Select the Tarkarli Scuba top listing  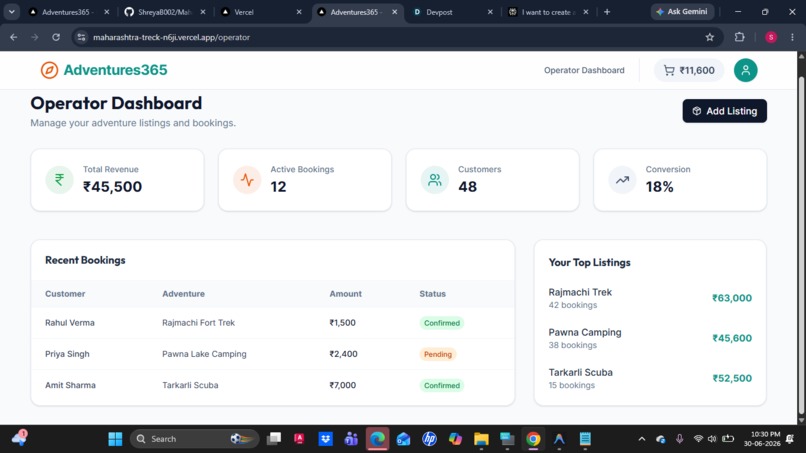[650, 378]
